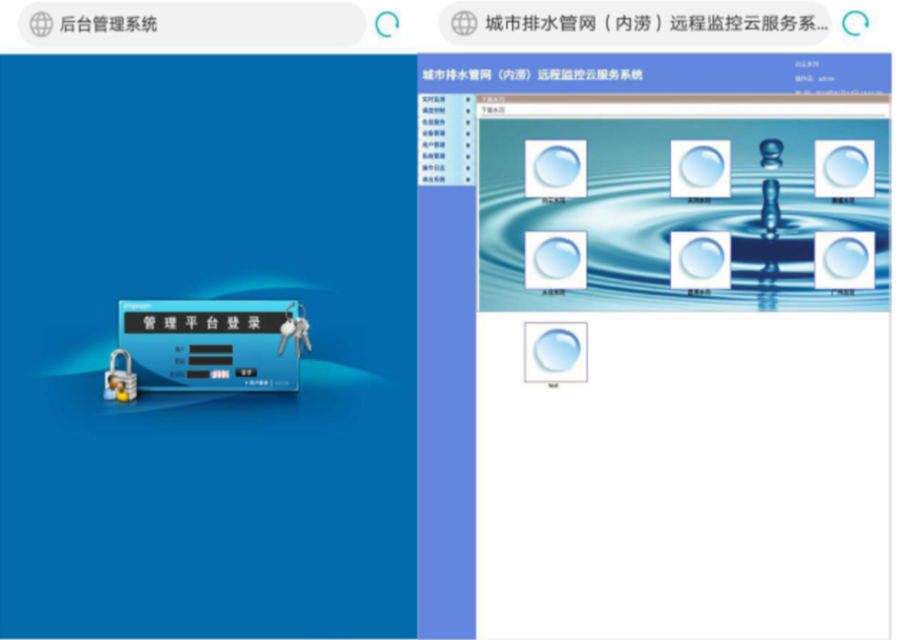
Task: Open the 用户管理 sidebar menu item
Action: [434, 145]
